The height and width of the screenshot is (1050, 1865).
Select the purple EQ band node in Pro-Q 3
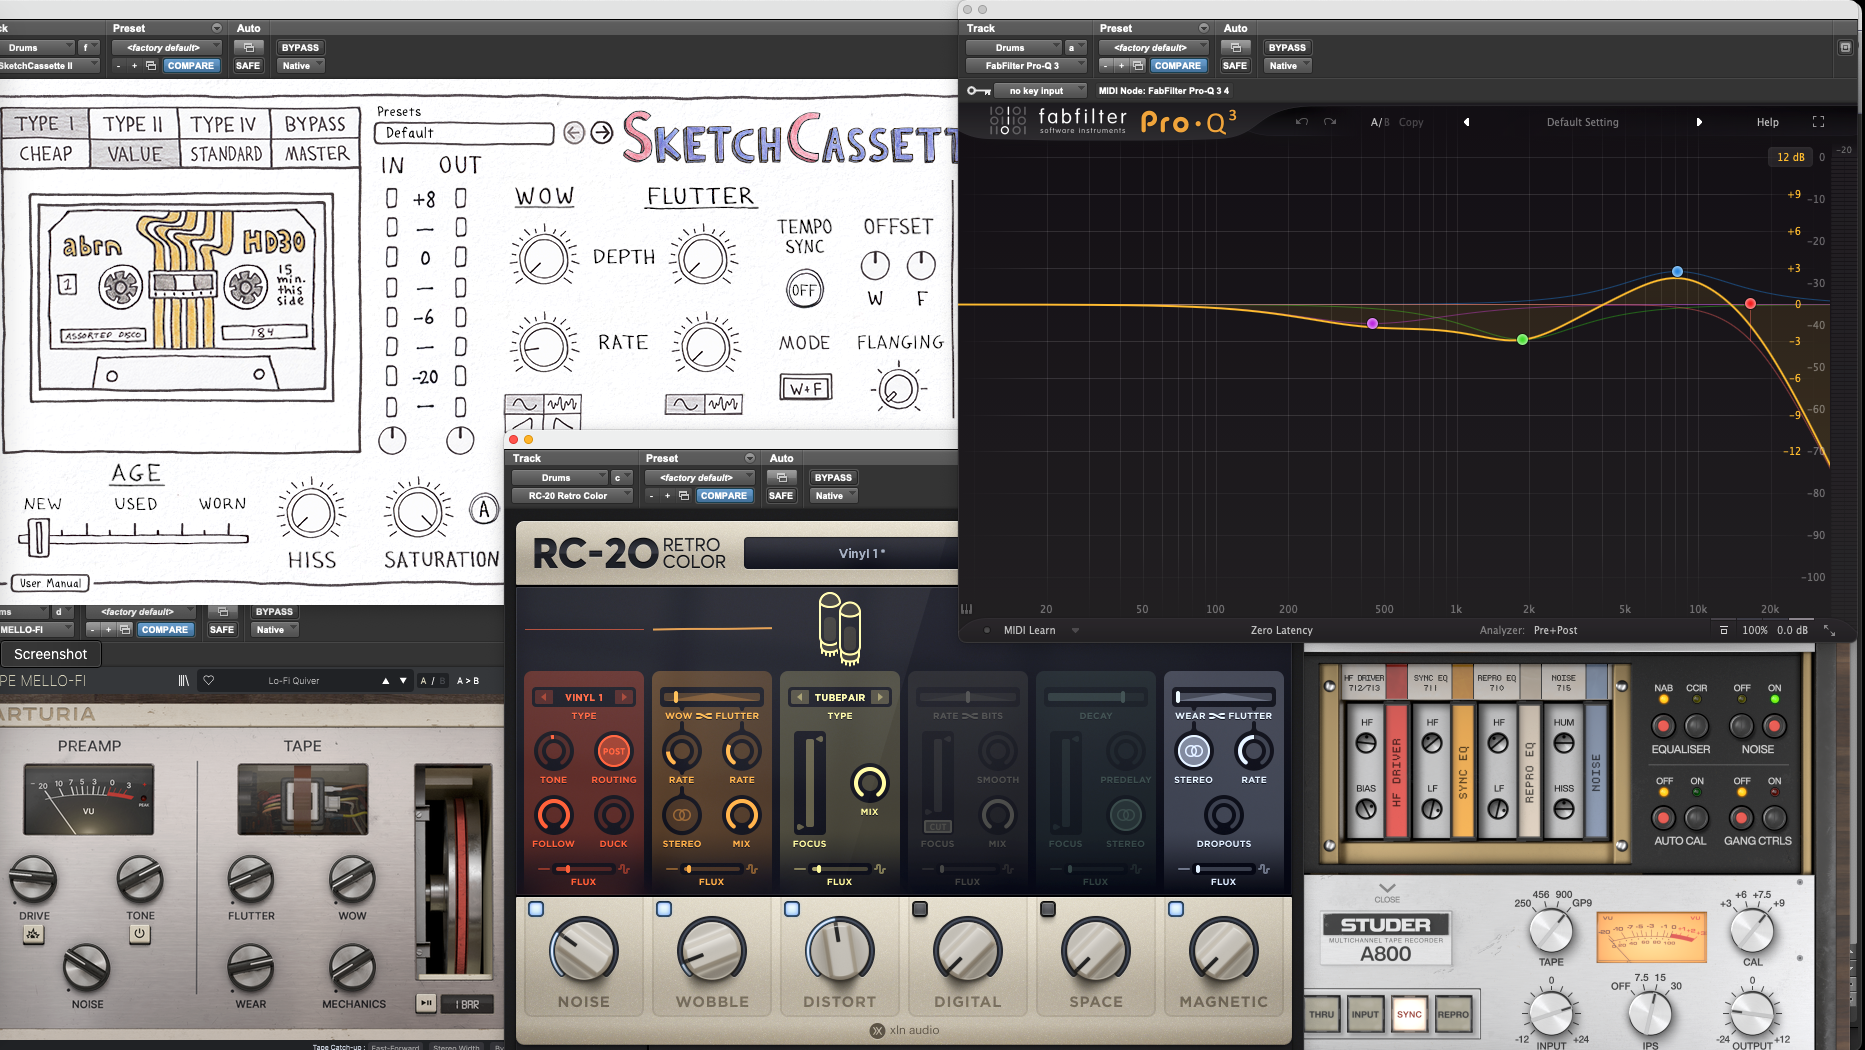1372,324
